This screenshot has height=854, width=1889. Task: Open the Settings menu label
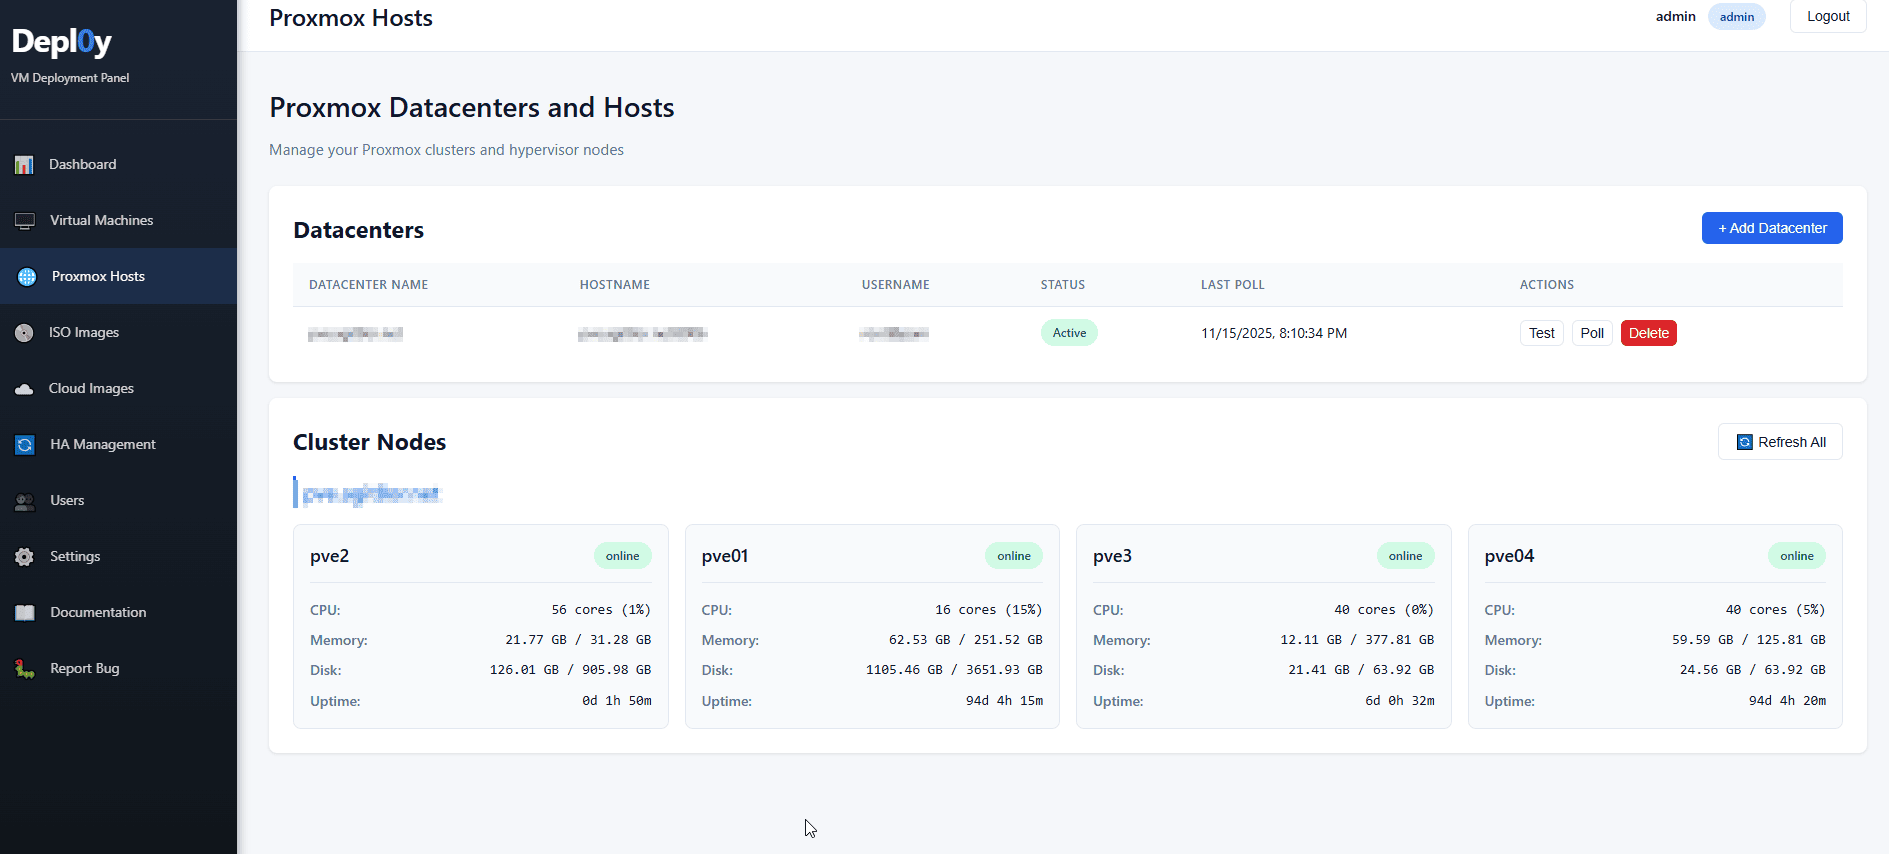pos(75,556)
